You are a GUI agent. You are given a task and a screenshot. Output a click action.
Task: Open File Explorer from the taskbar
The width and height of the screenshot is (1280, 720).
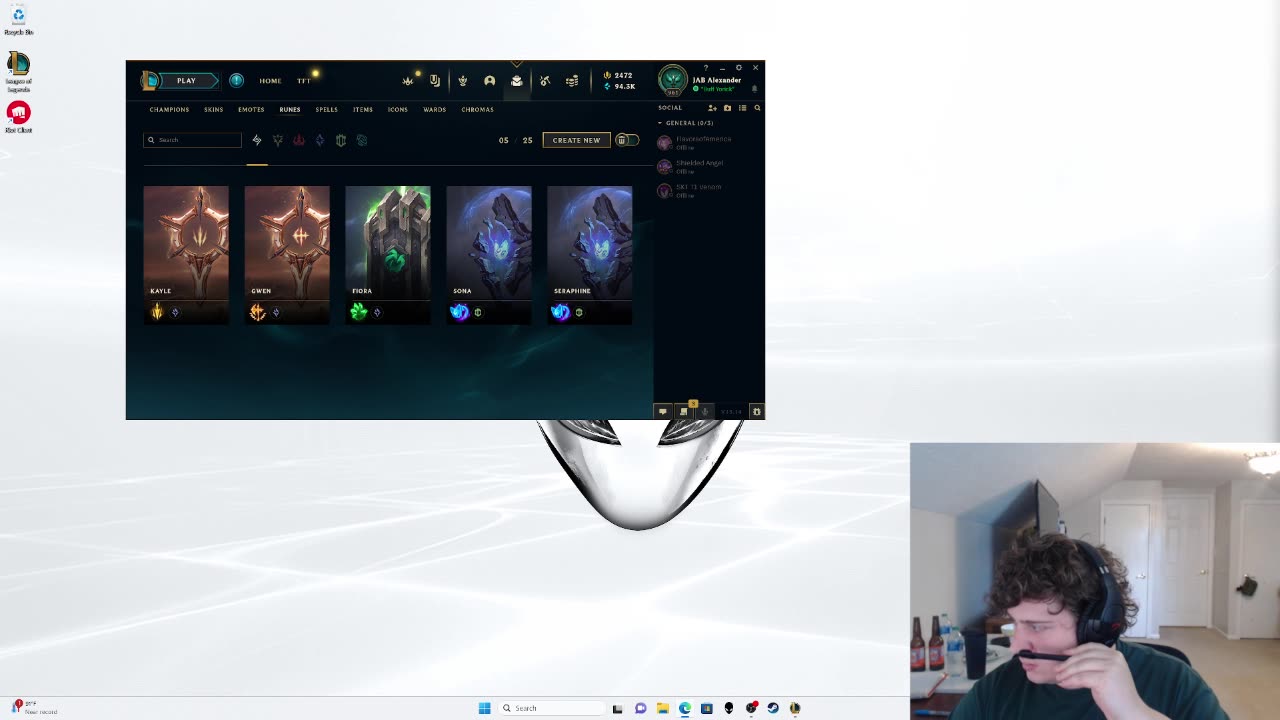point(663,708)
